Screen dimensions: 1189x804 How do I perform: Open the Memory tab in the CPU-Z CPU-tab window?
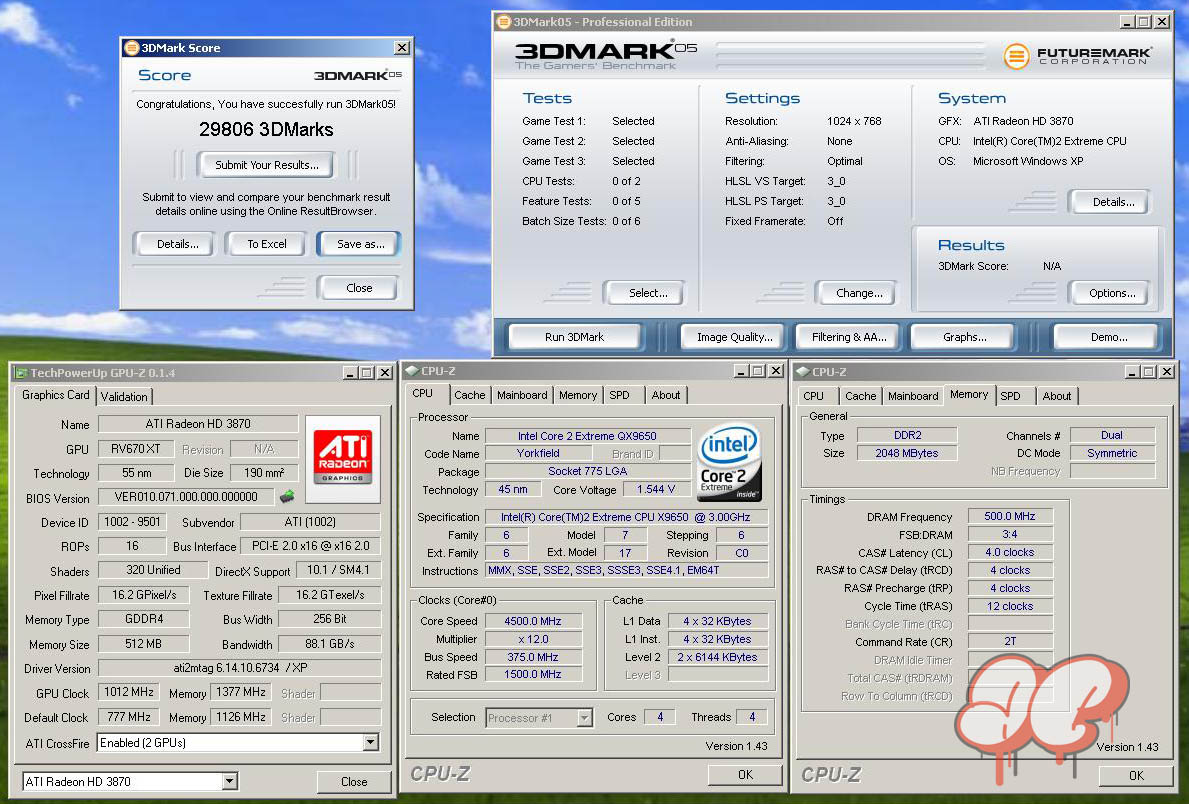[x=578, y=395]
